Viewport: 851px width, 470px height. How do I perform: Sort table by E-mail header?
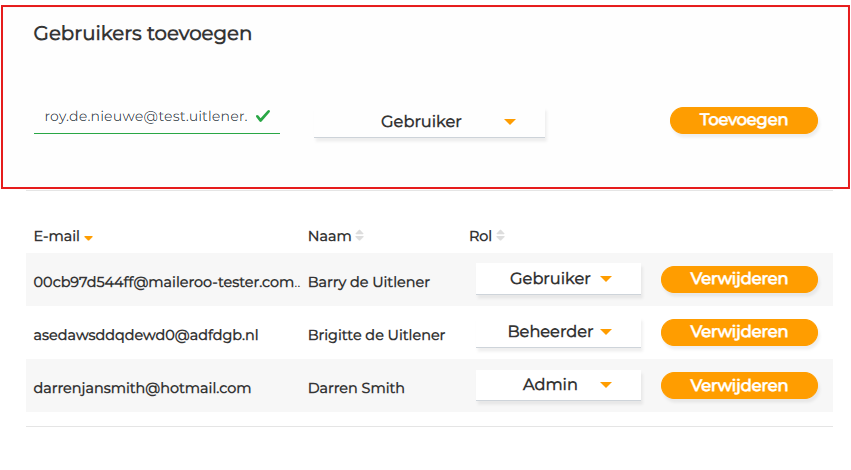click(x=56, y=236)
